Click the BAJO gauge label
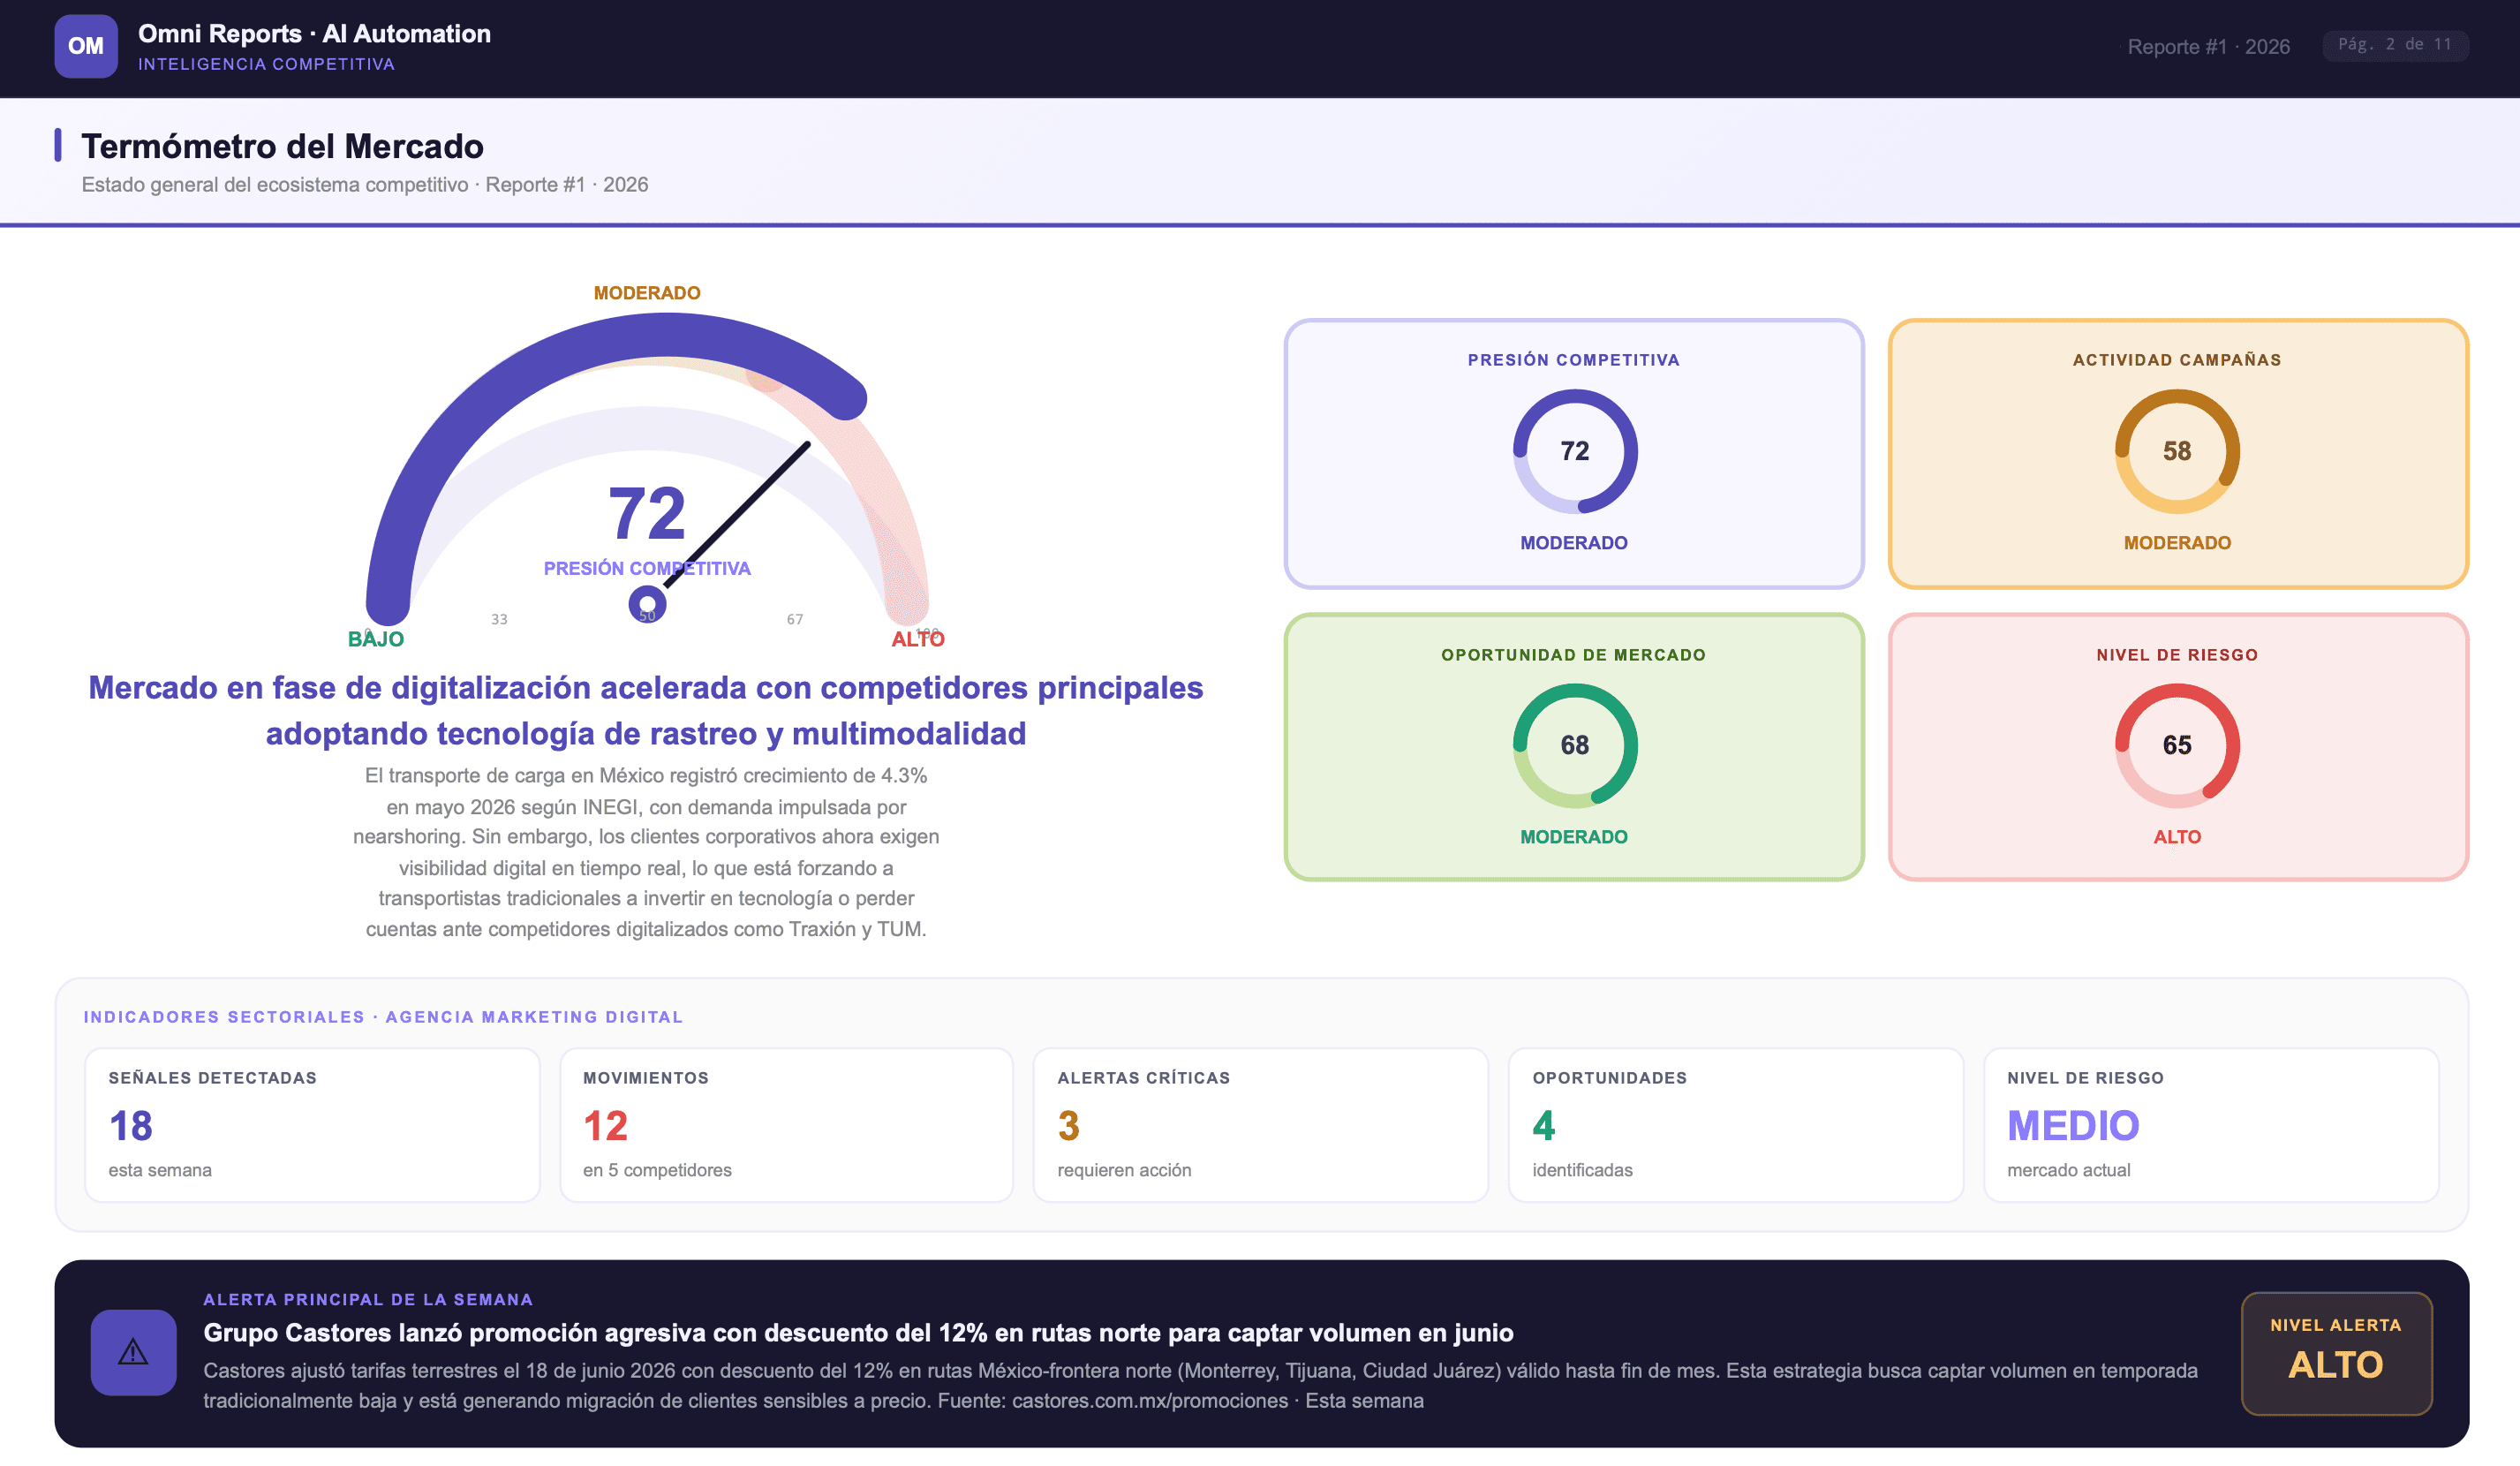 (x=376, y=639)
